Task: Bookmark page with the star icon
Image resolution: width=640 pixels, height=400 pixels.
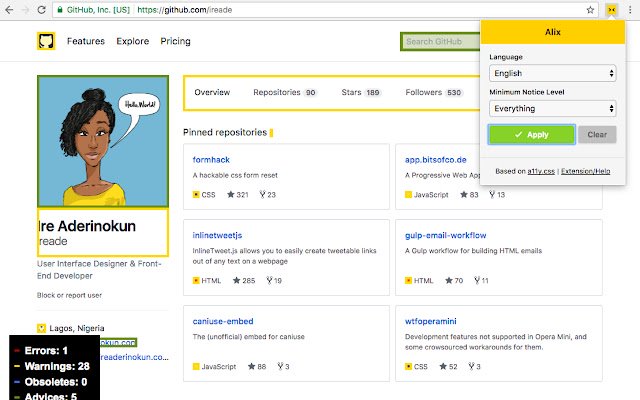Action: (590, 10)
